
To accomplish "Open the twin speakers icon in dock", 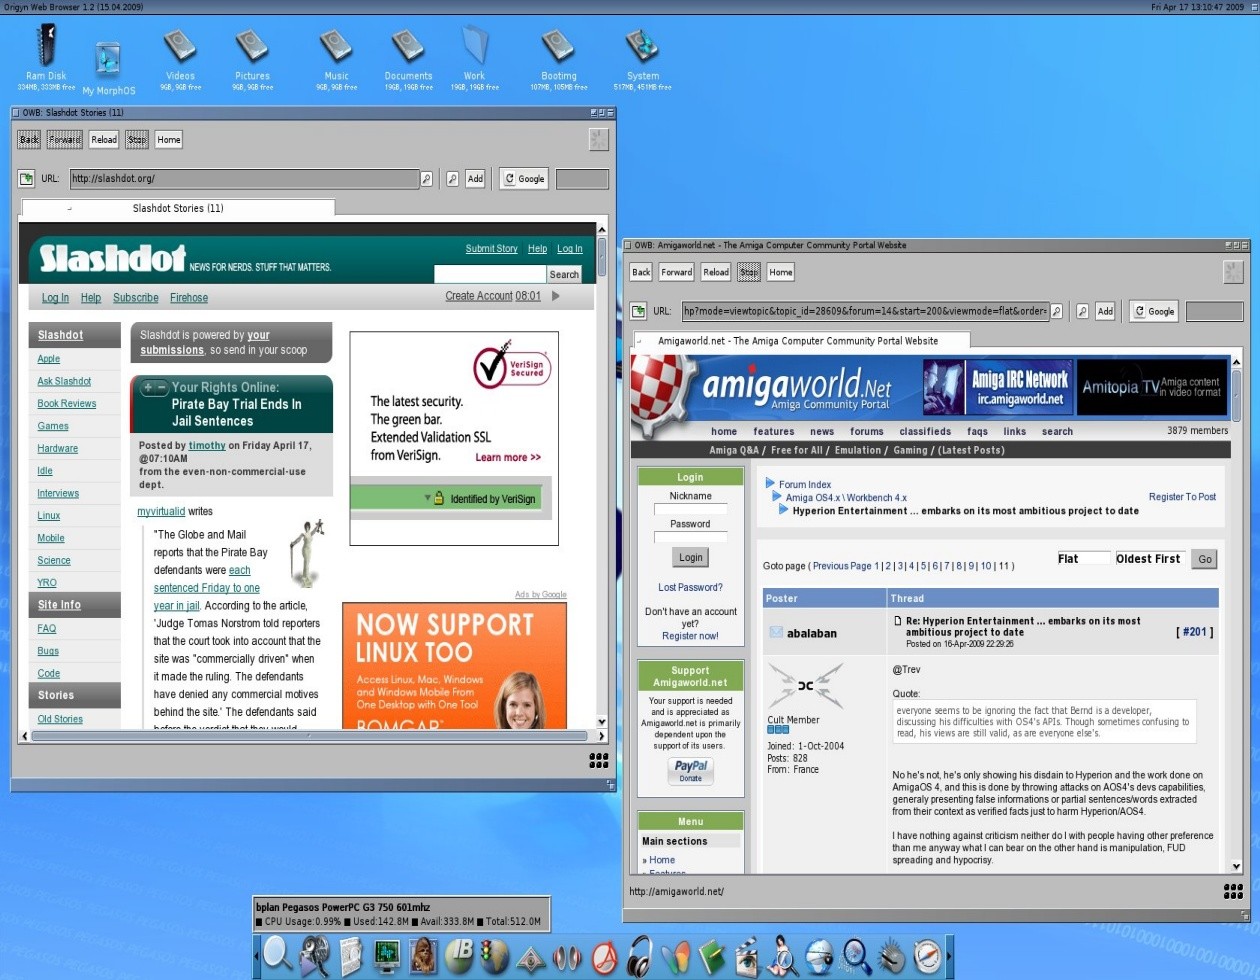I will click(x=566, y=958).
